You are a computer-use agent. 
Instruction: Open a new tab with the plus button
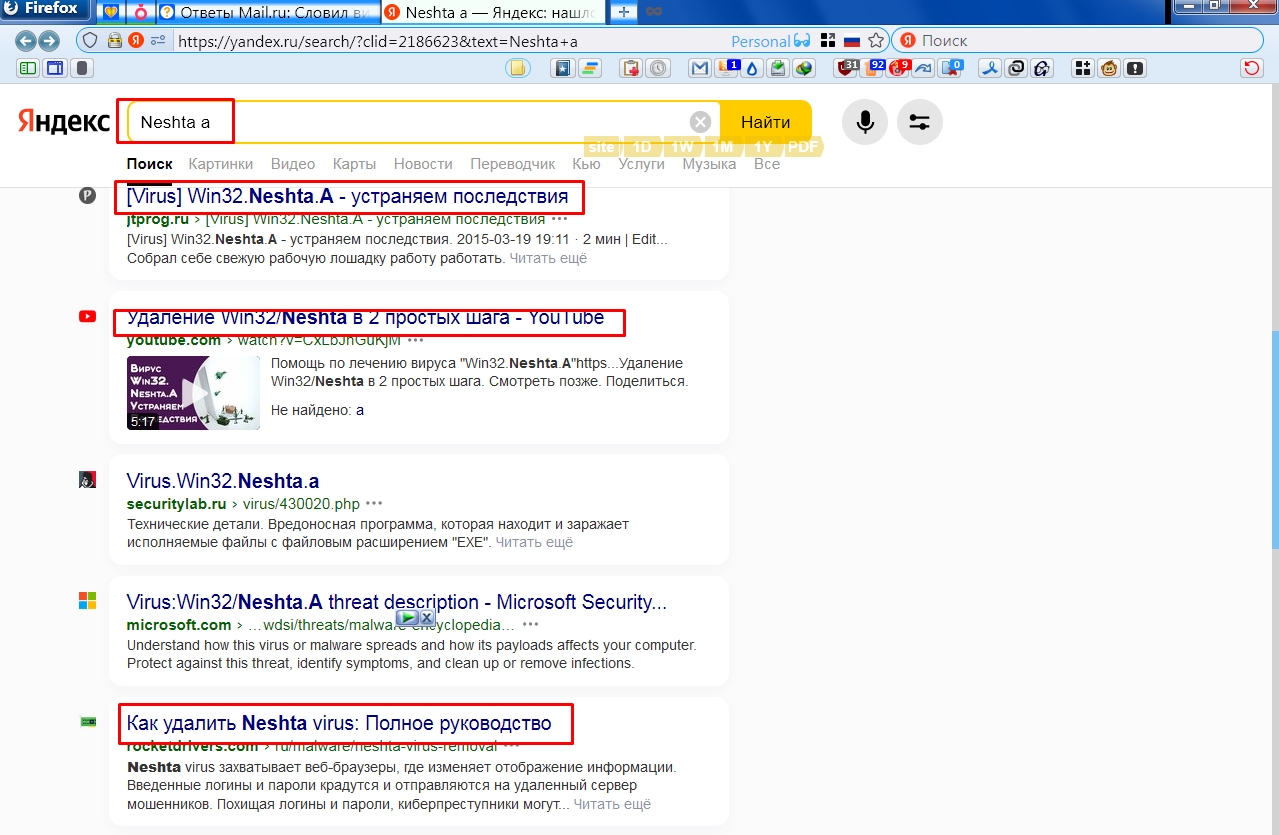[x=622, y=12]
